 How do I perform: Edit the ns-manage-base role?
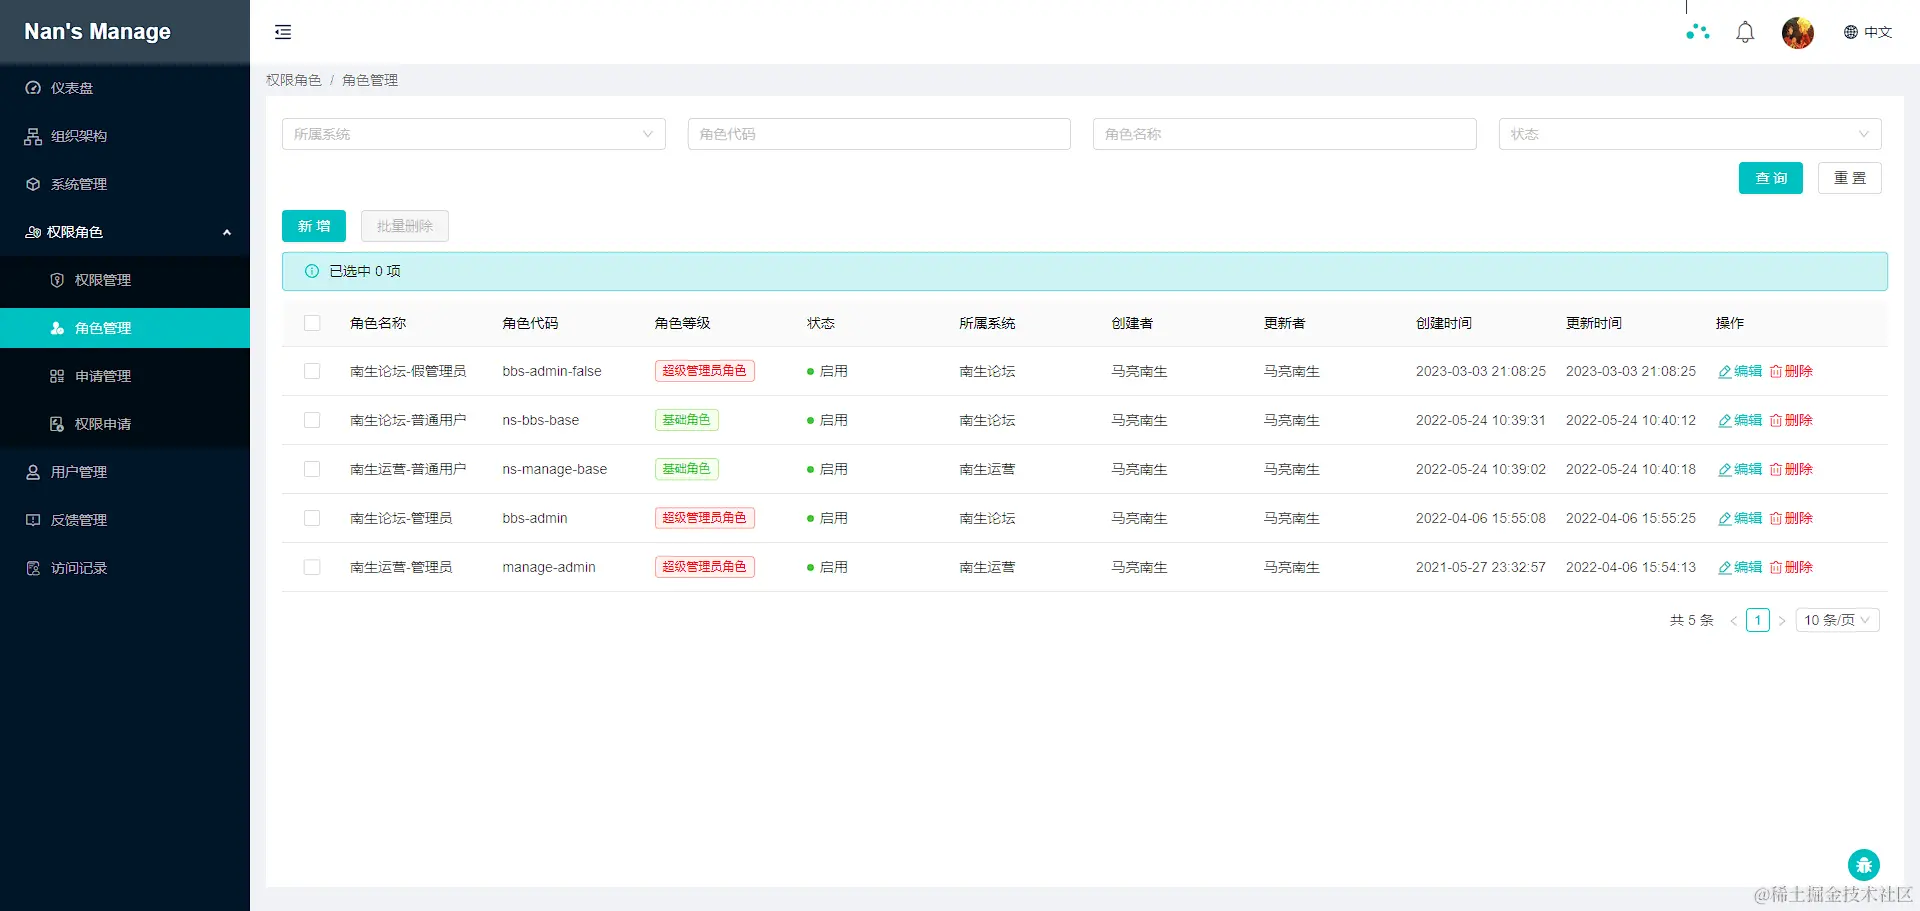click(x=1740, y=469)
